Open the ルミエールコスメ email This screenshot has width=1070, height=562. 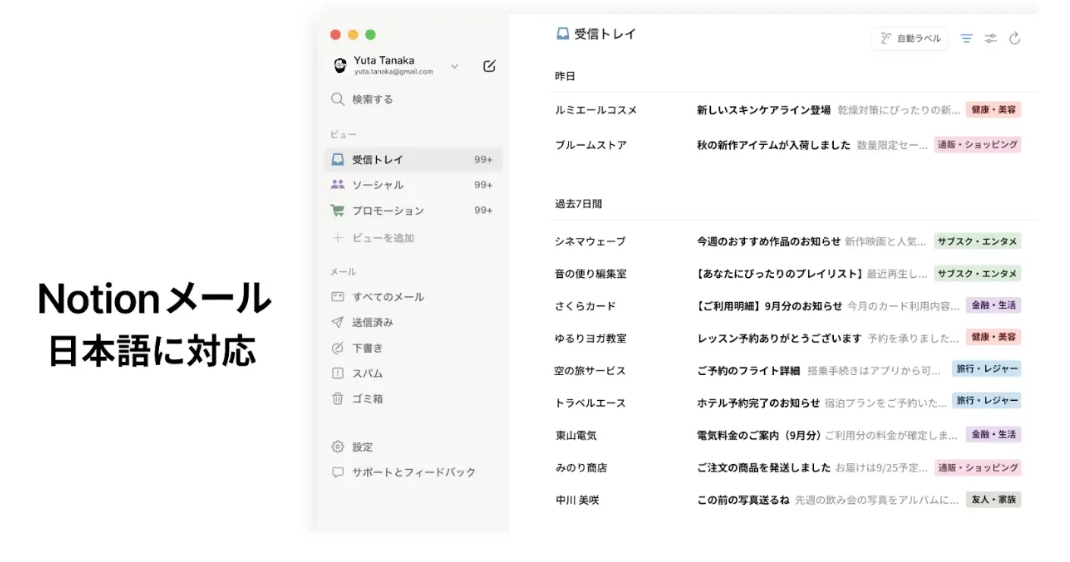pyautogui.click(x=788, y=110)
